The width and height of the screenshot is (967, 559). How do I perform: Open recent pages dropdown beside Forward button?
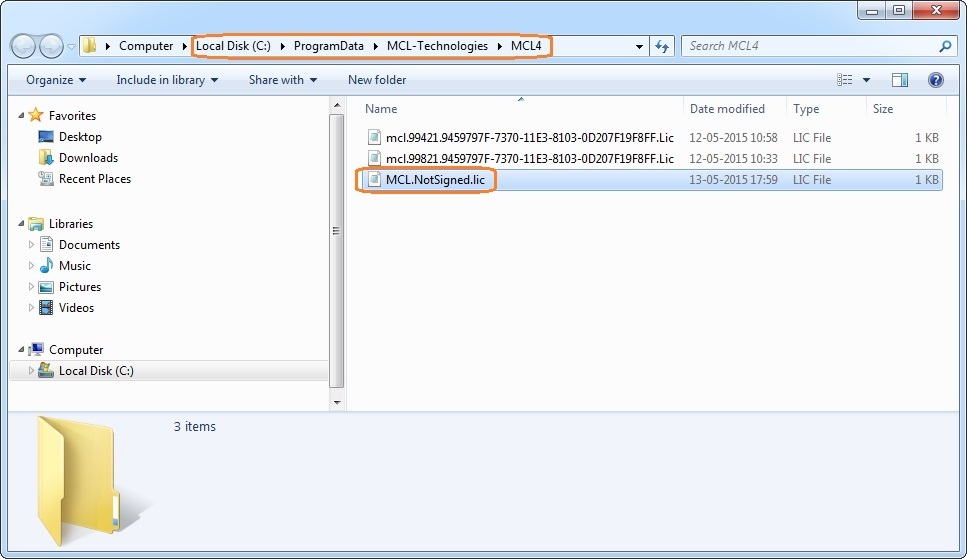tap(71, 46)
